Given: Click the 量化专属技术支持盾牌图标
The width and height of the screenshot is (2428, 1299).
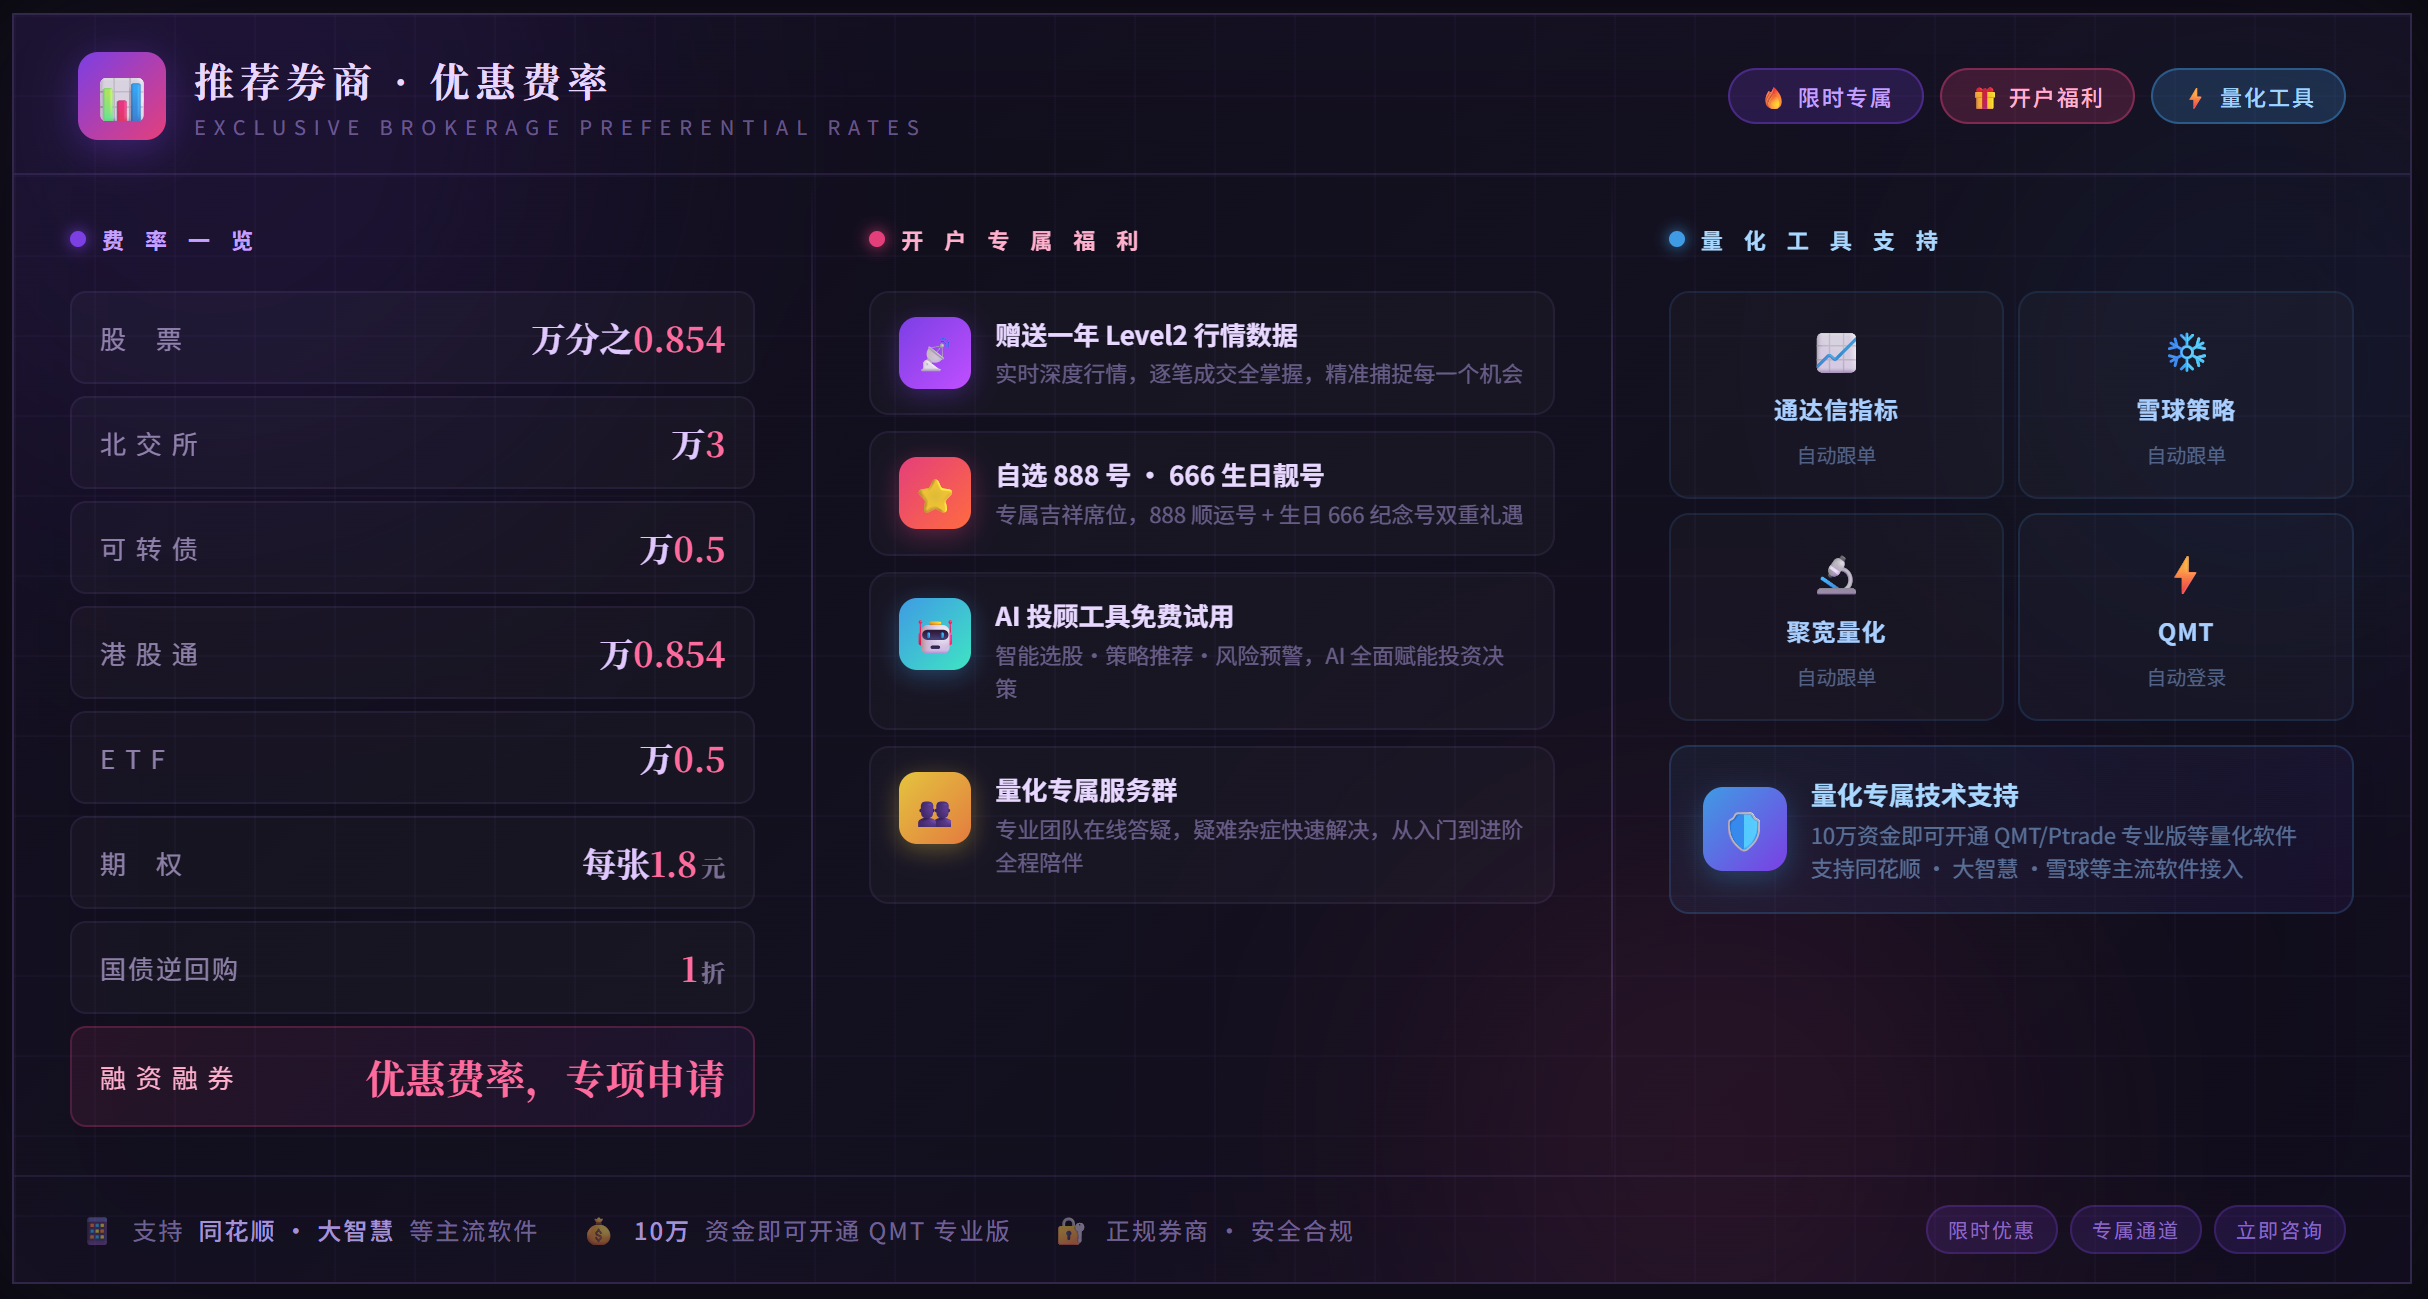Looking at the screenshot, I should point(1744,830).
